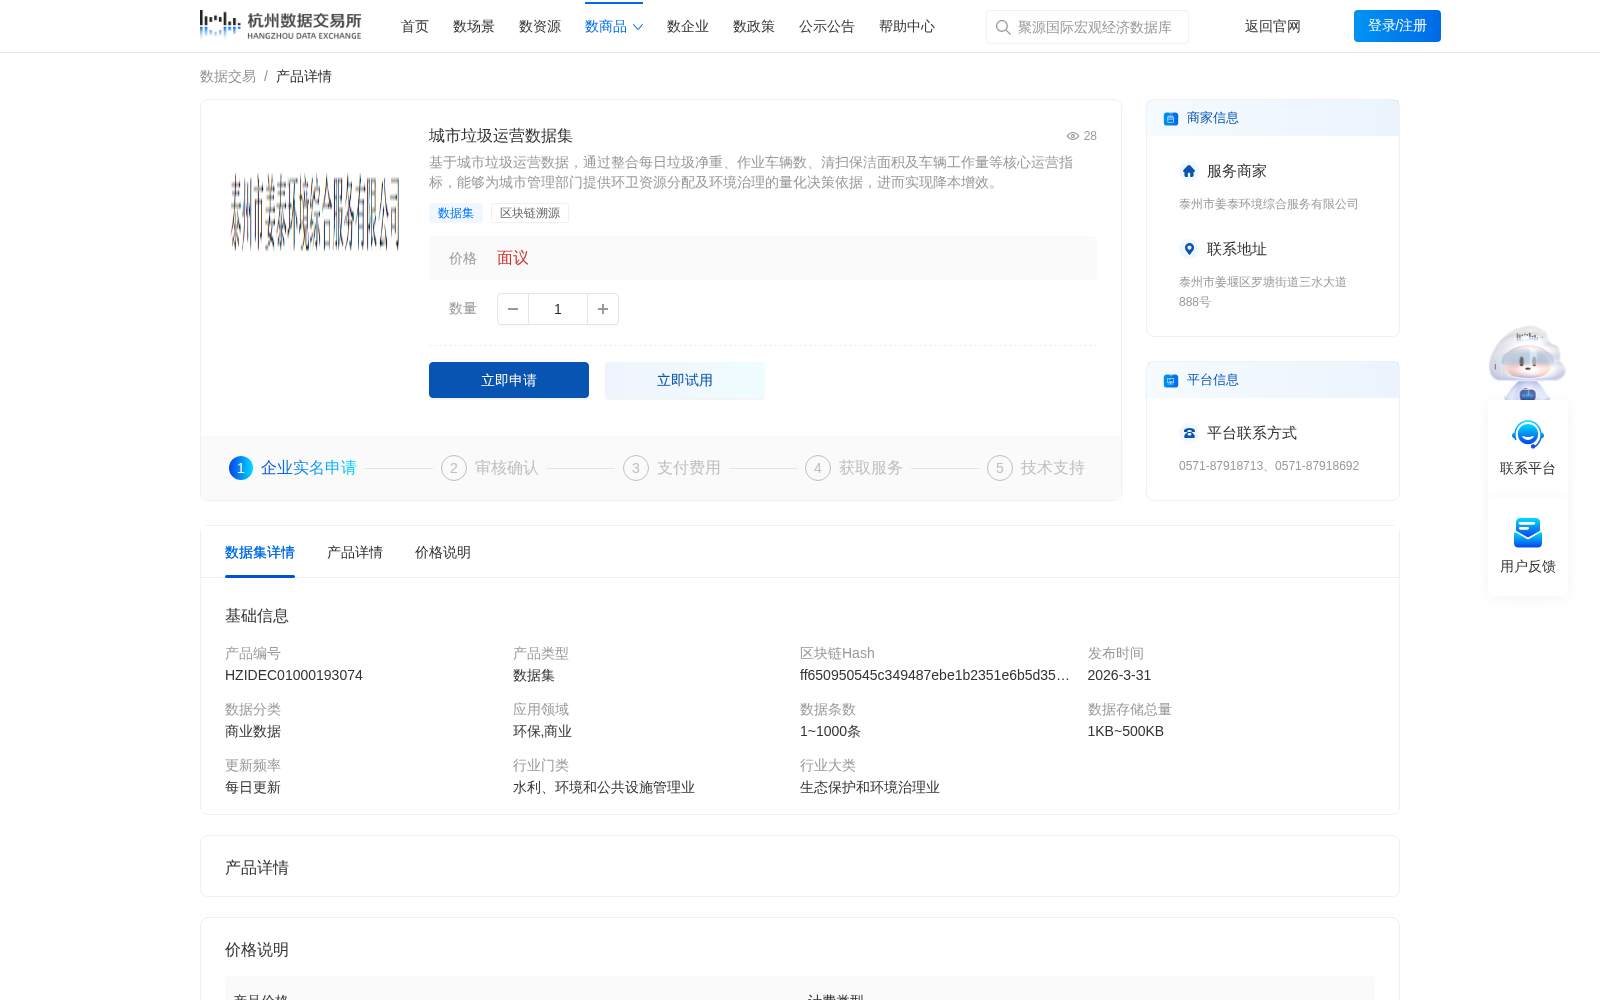The height and width of the screenshot is (1000, 1600).
Task: Click the 立即申请 button
Action: click(x=509, y=380)
